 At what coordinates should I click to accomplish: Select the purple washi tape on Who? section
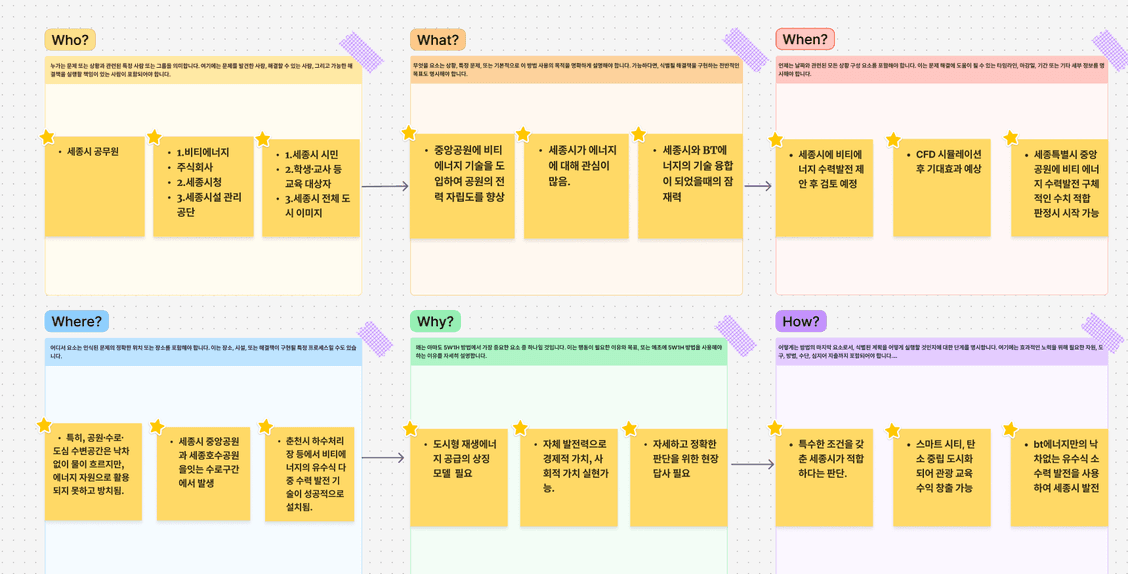[x=361, y=51]
